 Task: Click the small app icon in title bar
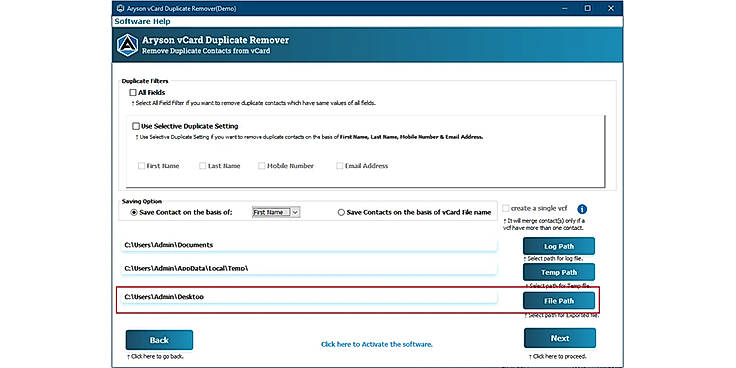click(x=121, y=8)
